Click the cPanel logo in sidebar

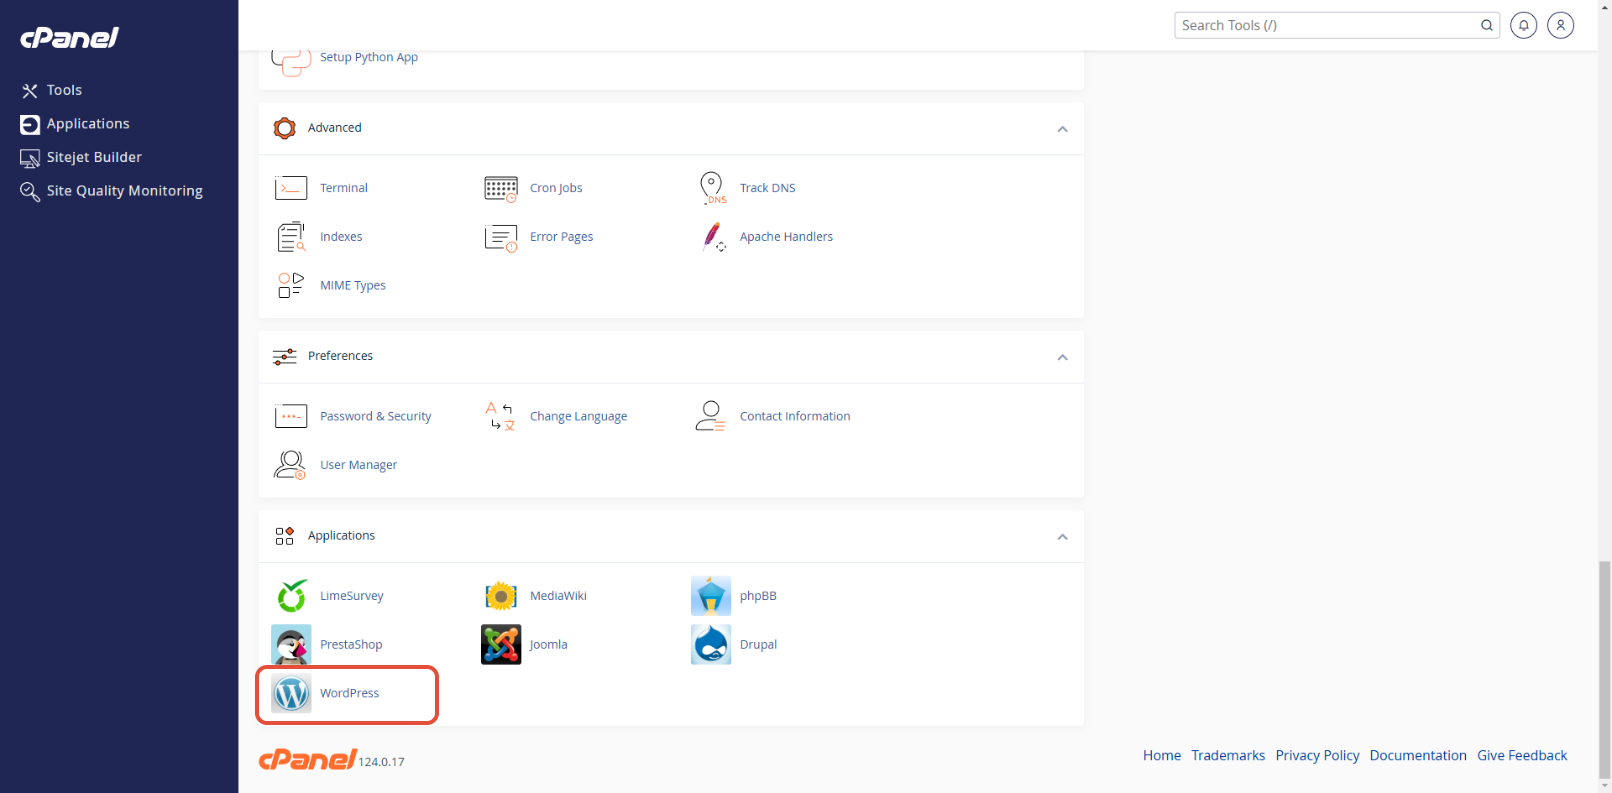click(x=70, y=38)
